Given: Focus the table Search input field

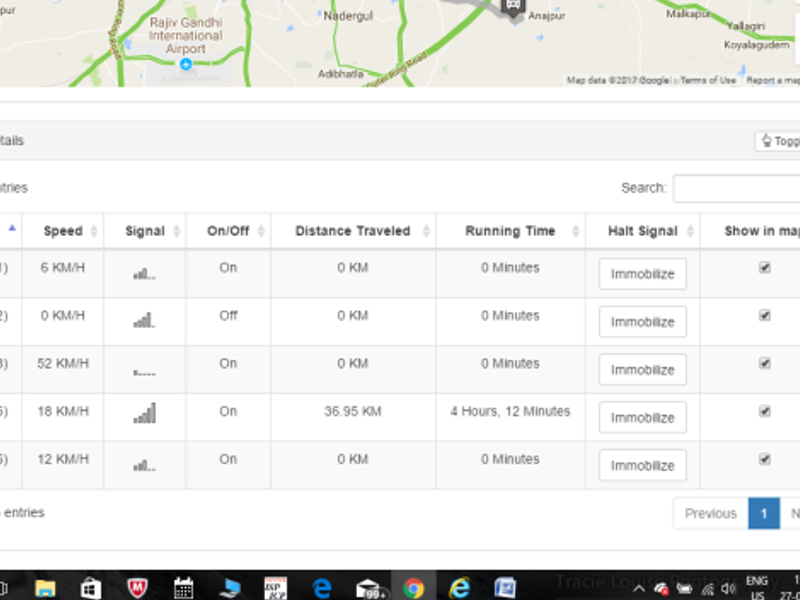Looking at the screenshot, I should (x=737, y=188).
